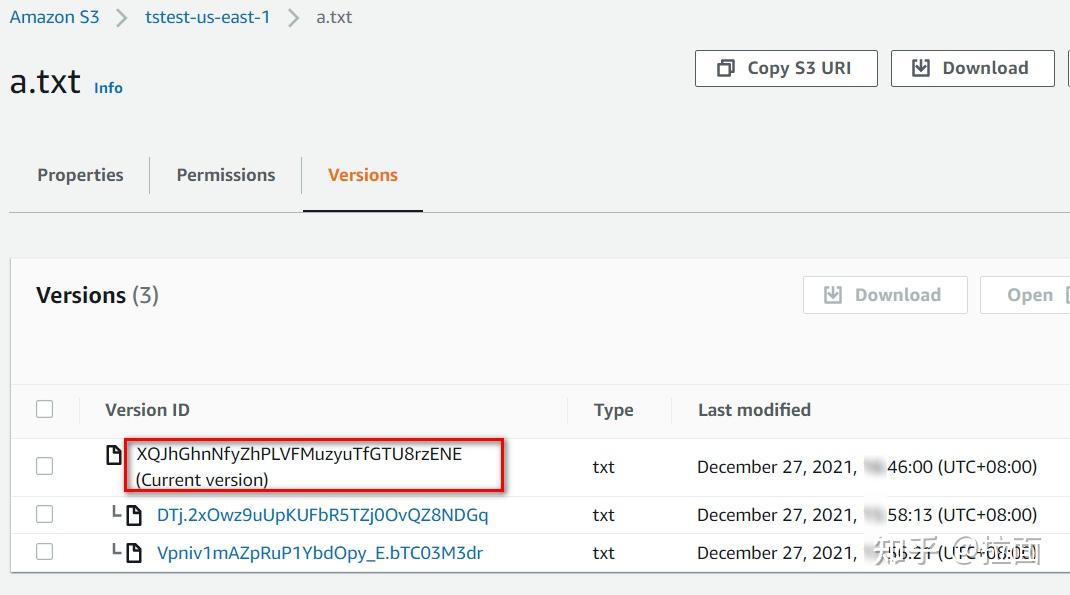
Task: Click file icon beside DTj.2xOwz9uUpKUFbR5TZj0OvQZ8NDGq
Action: pyautogui.click(x=134, y=515)
